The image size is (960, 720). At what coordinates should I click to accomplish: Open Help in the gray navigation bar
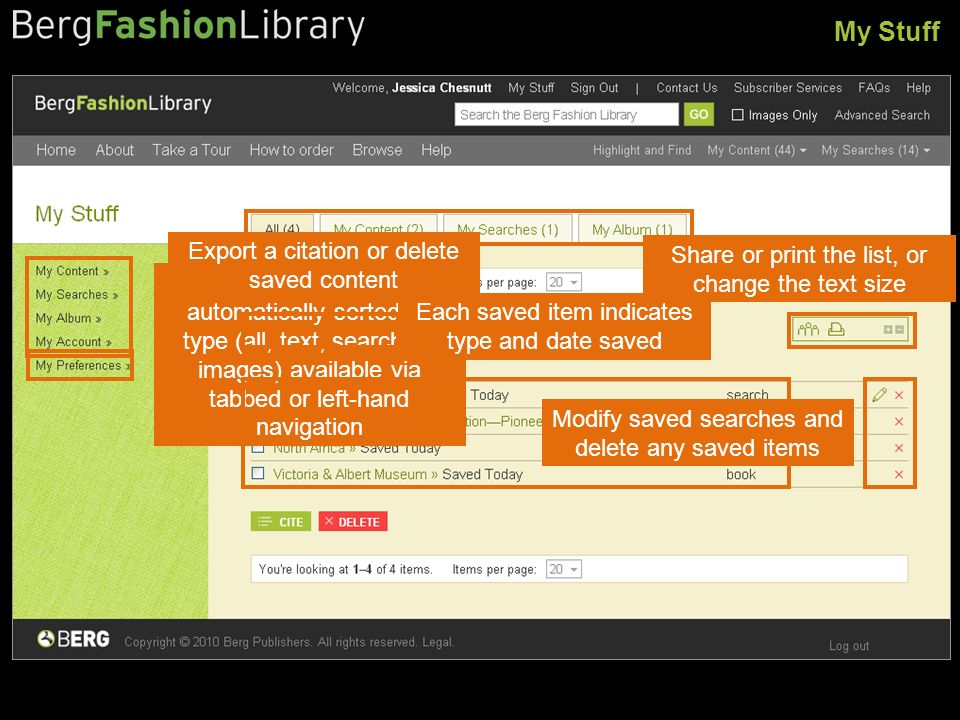[436, 150]
